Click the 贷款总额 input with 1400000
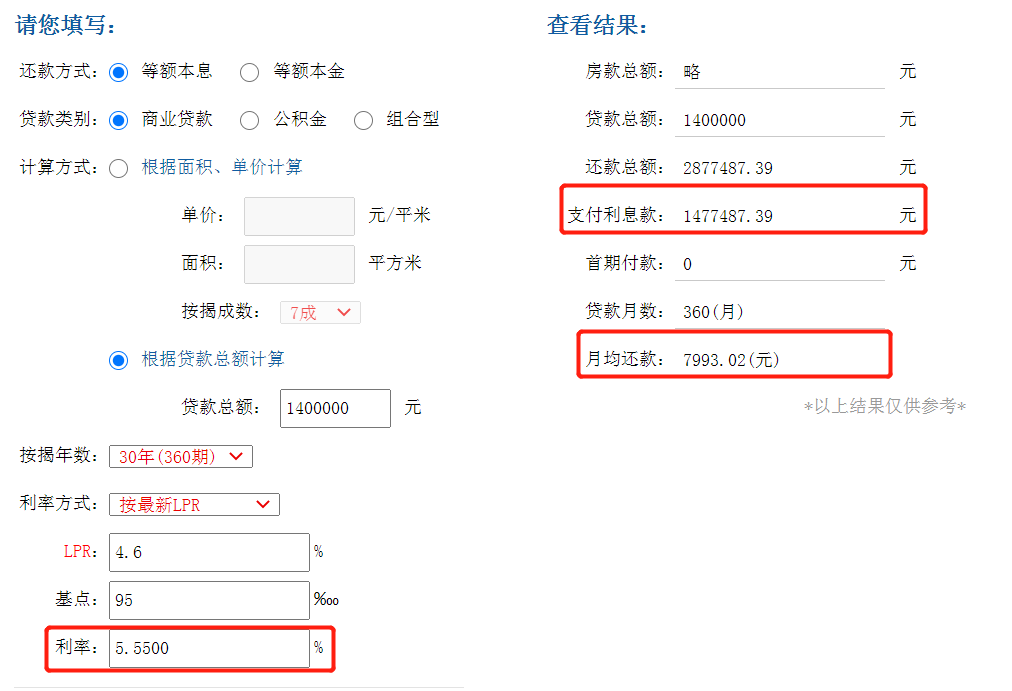The height and width of the screenshot is (691, 1012). tap(336, 408)
